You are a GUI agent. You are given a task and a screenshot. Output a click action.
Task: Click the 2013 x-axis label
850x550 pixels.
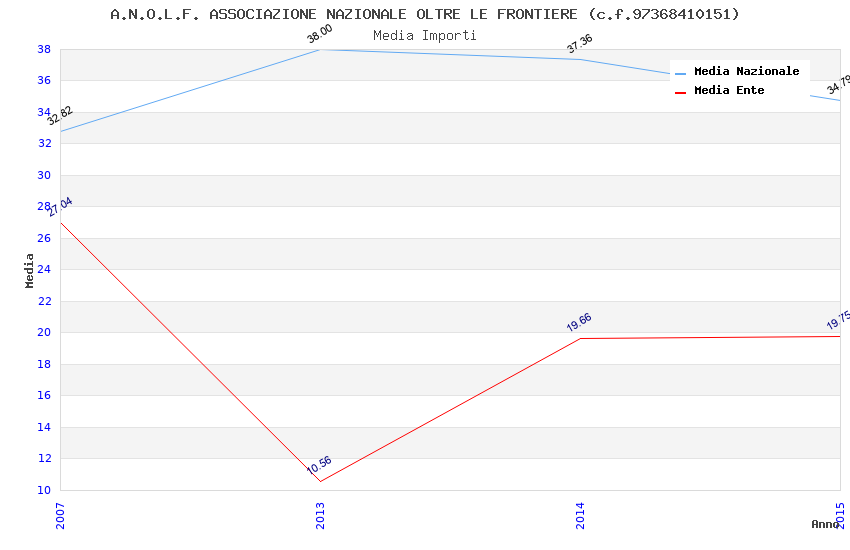coord(320,515)
